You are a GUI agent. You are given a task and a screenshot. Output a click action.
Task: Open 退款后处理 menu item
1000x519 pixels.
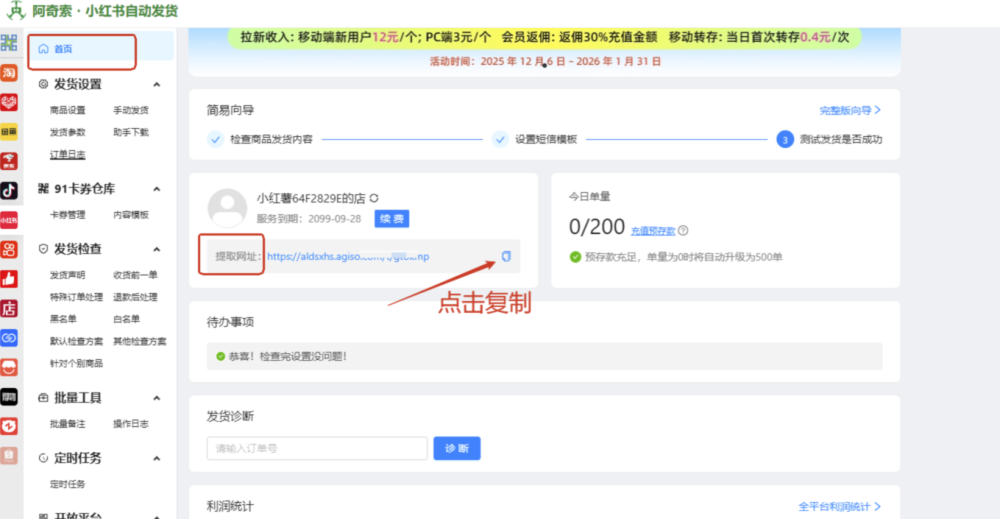click(135, 297)
